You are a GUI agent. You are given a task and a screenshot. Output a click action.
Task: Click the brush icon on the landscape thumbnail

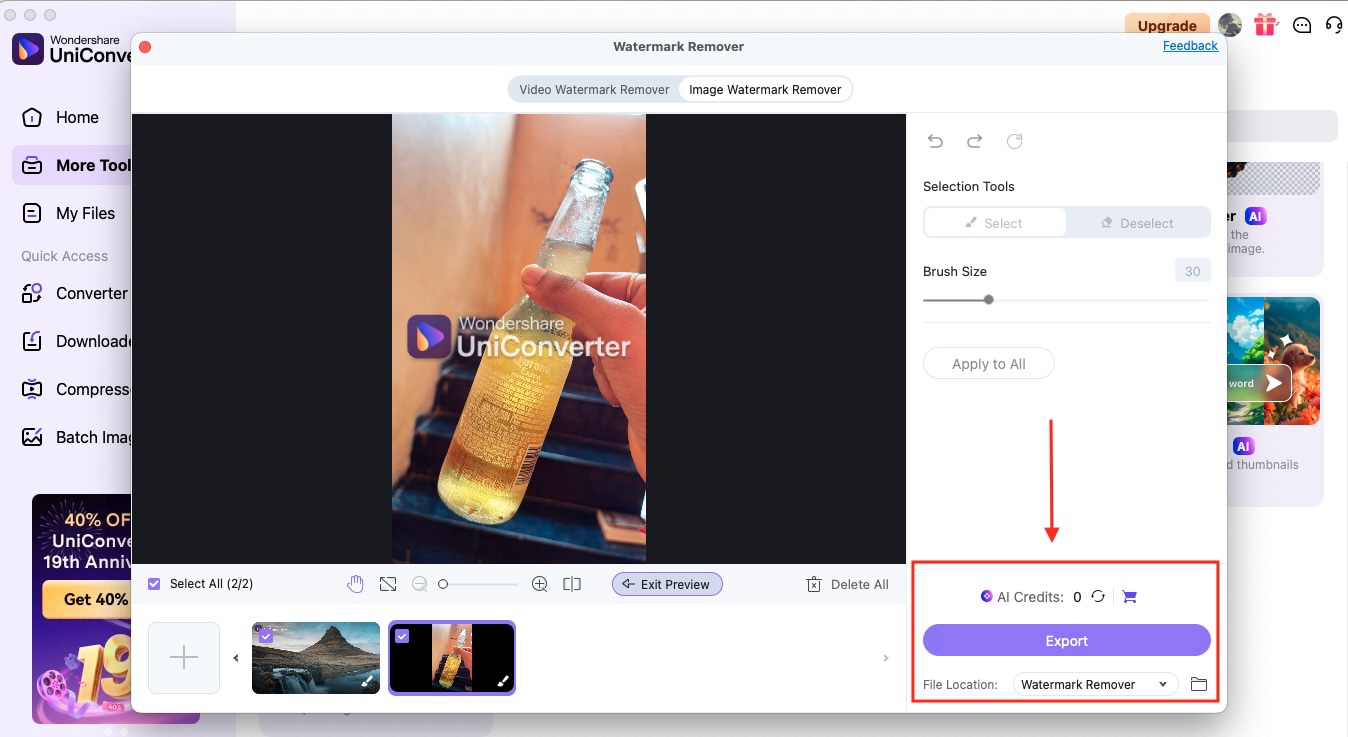(x=367, y=681)
